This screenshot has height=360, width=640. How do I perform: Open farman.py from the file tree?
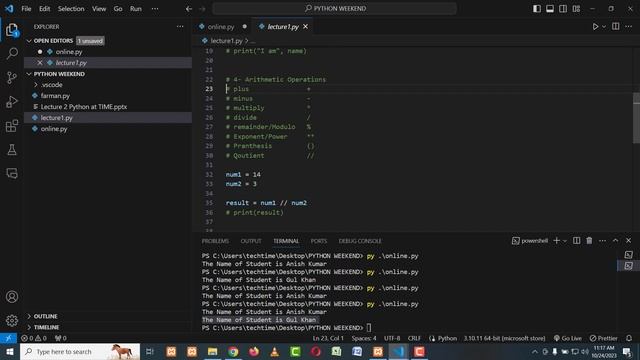pyautogui.click(x=55, y=96)
